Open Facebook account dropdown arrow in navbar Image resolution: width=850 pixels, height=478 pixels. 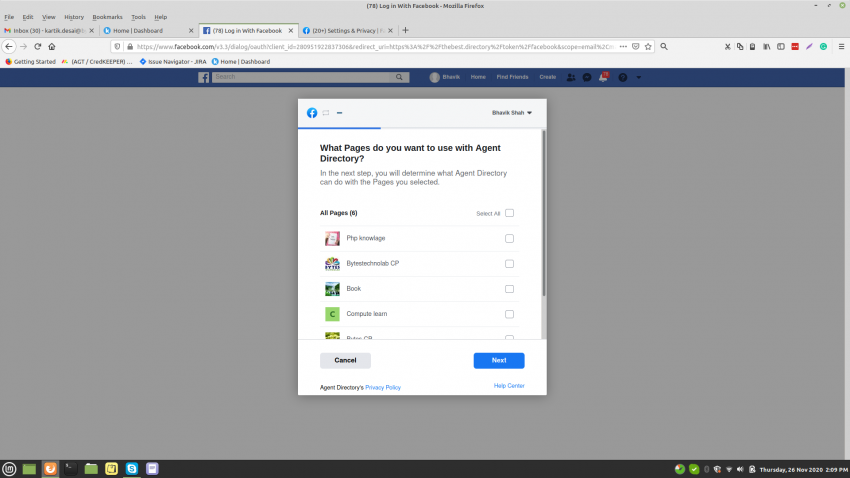click(638, 77)
